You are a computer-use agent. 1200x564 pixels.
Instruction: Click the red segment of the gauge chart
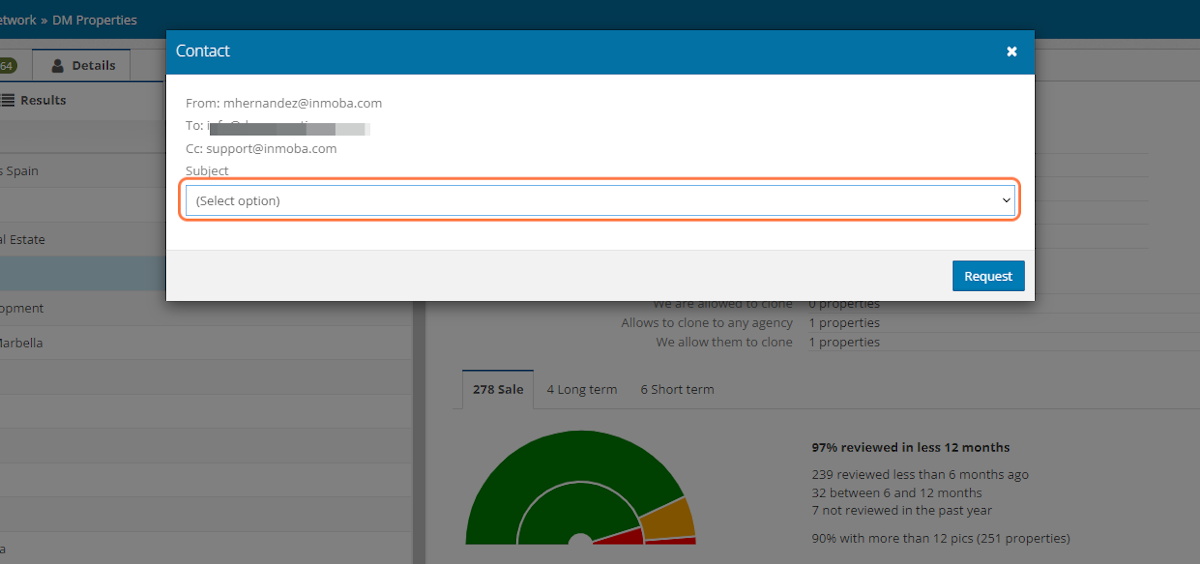point(620,537)
